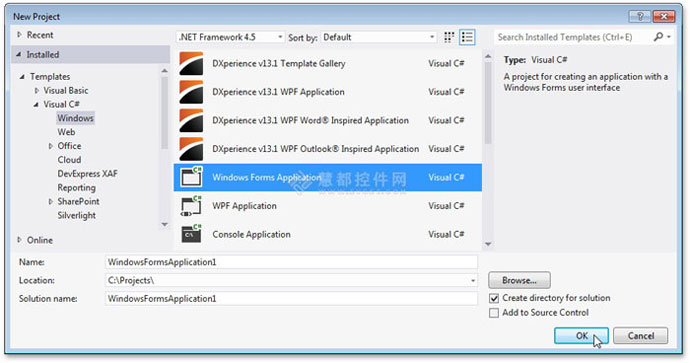Image resolution: width=690 pixels, height=363 pixels.
Task: Click the Solution name input field
Action: (291, 299)
